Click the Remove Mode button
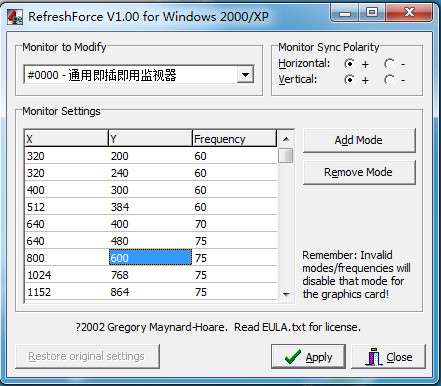441x386 pixels. [x=359, y=172]
